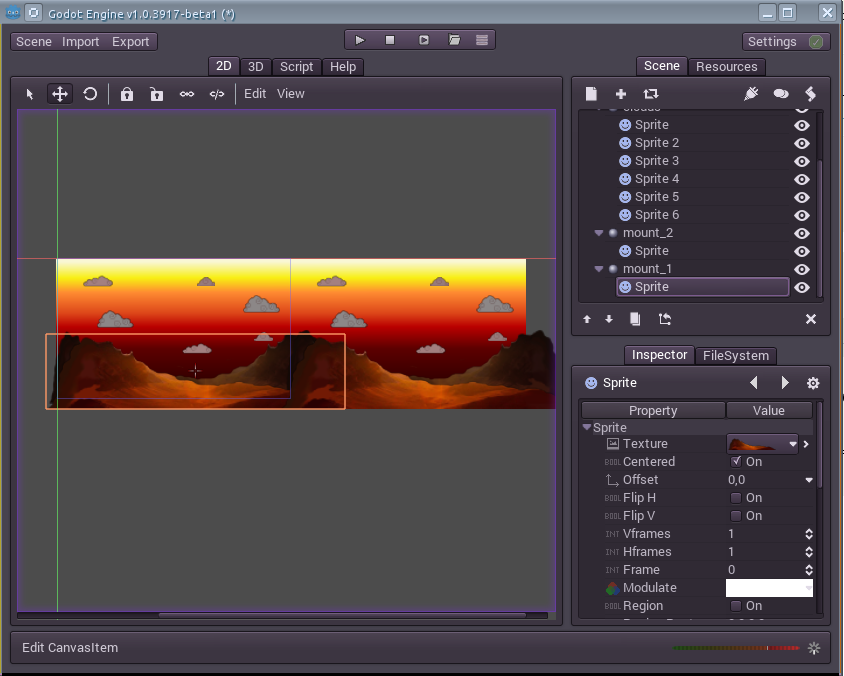Viewport: 844px width, 676px height.
Task: Click the Lock selected object icon
Action: [x=127, y=94]
